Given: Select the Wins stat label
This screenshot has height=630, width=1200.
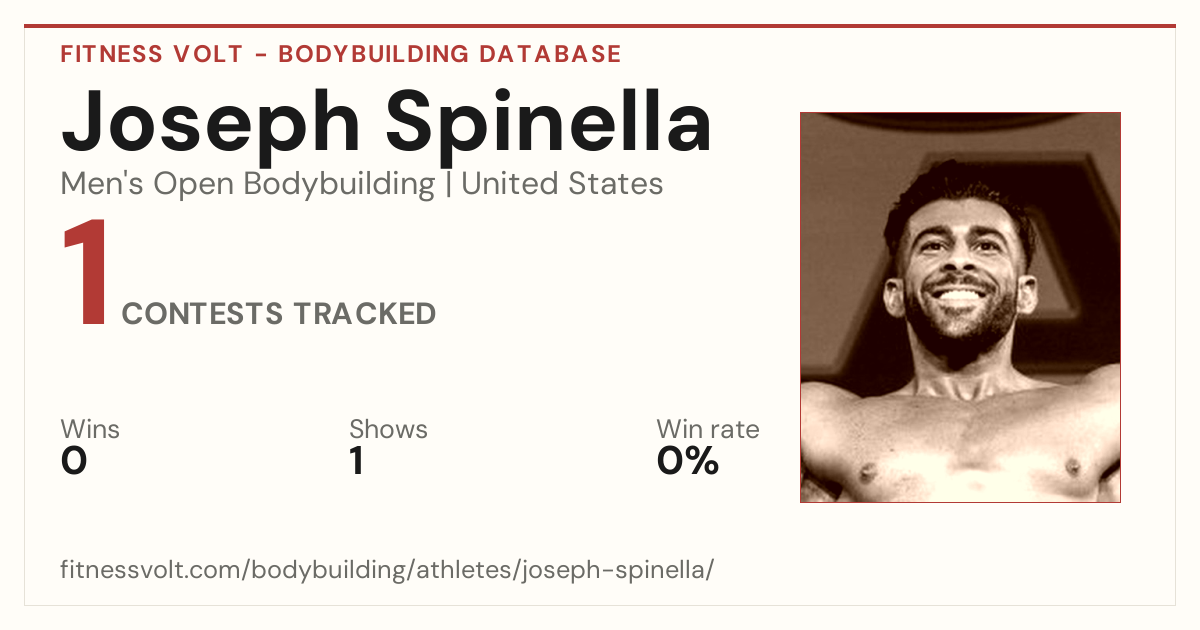Looking at the screenshot, I should 90,430.
